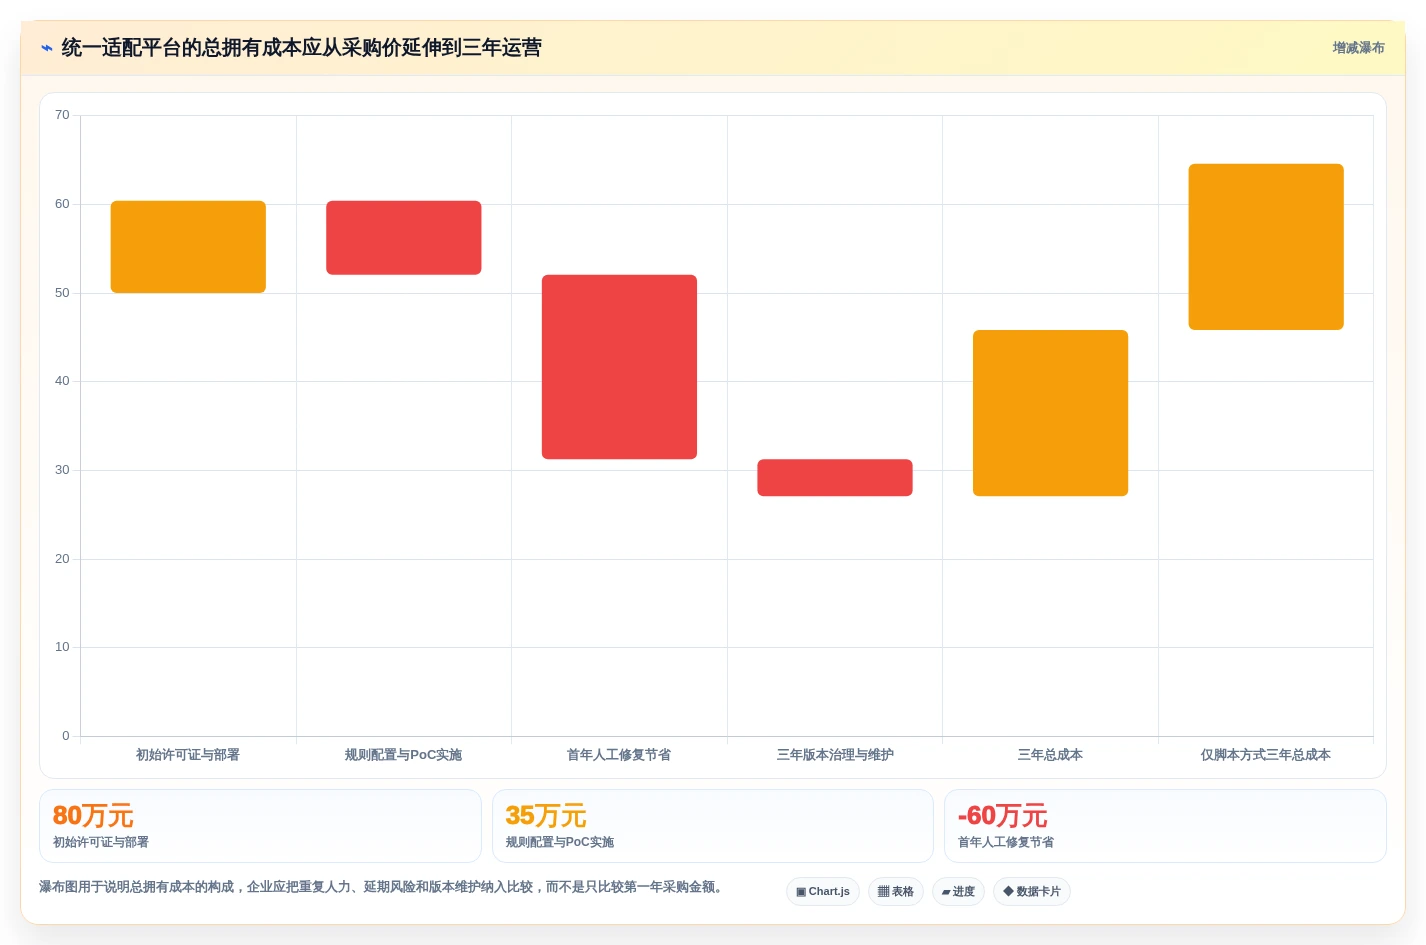The width and height of the screenshot is (1426, 945).
Task: Click the y-axis value 20
Action: click(x=62, y=559)
